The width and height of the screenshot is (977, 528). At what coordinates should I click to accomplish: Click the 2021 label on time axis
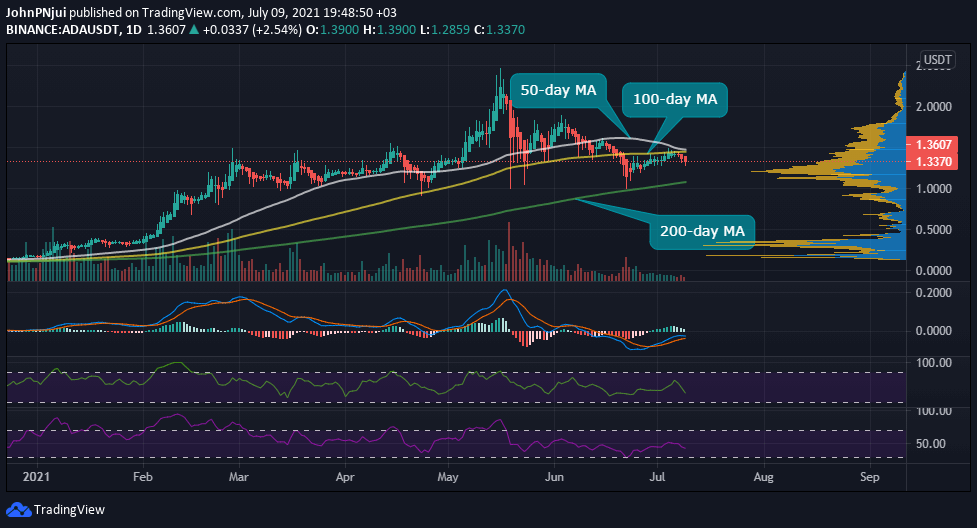pos(36,477)
